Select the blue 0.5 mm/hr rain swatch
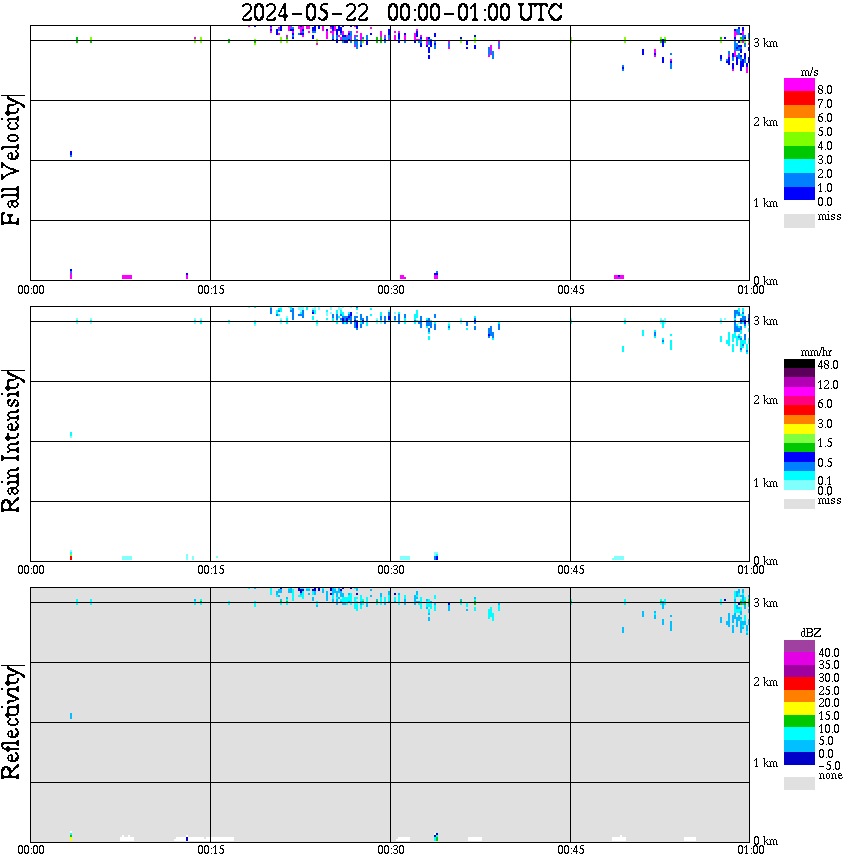The height and width of the screenshot is (868, 850). 799,457
